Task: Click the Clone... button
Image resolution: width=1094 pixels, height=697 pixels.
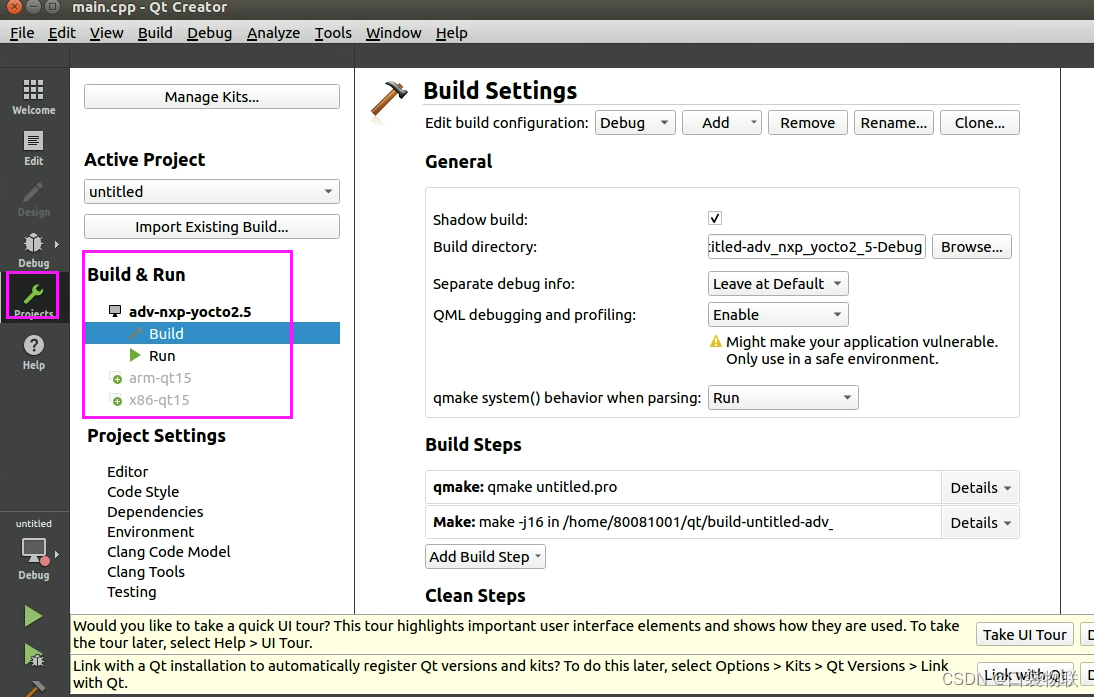Action: click(x=980, y=123)
